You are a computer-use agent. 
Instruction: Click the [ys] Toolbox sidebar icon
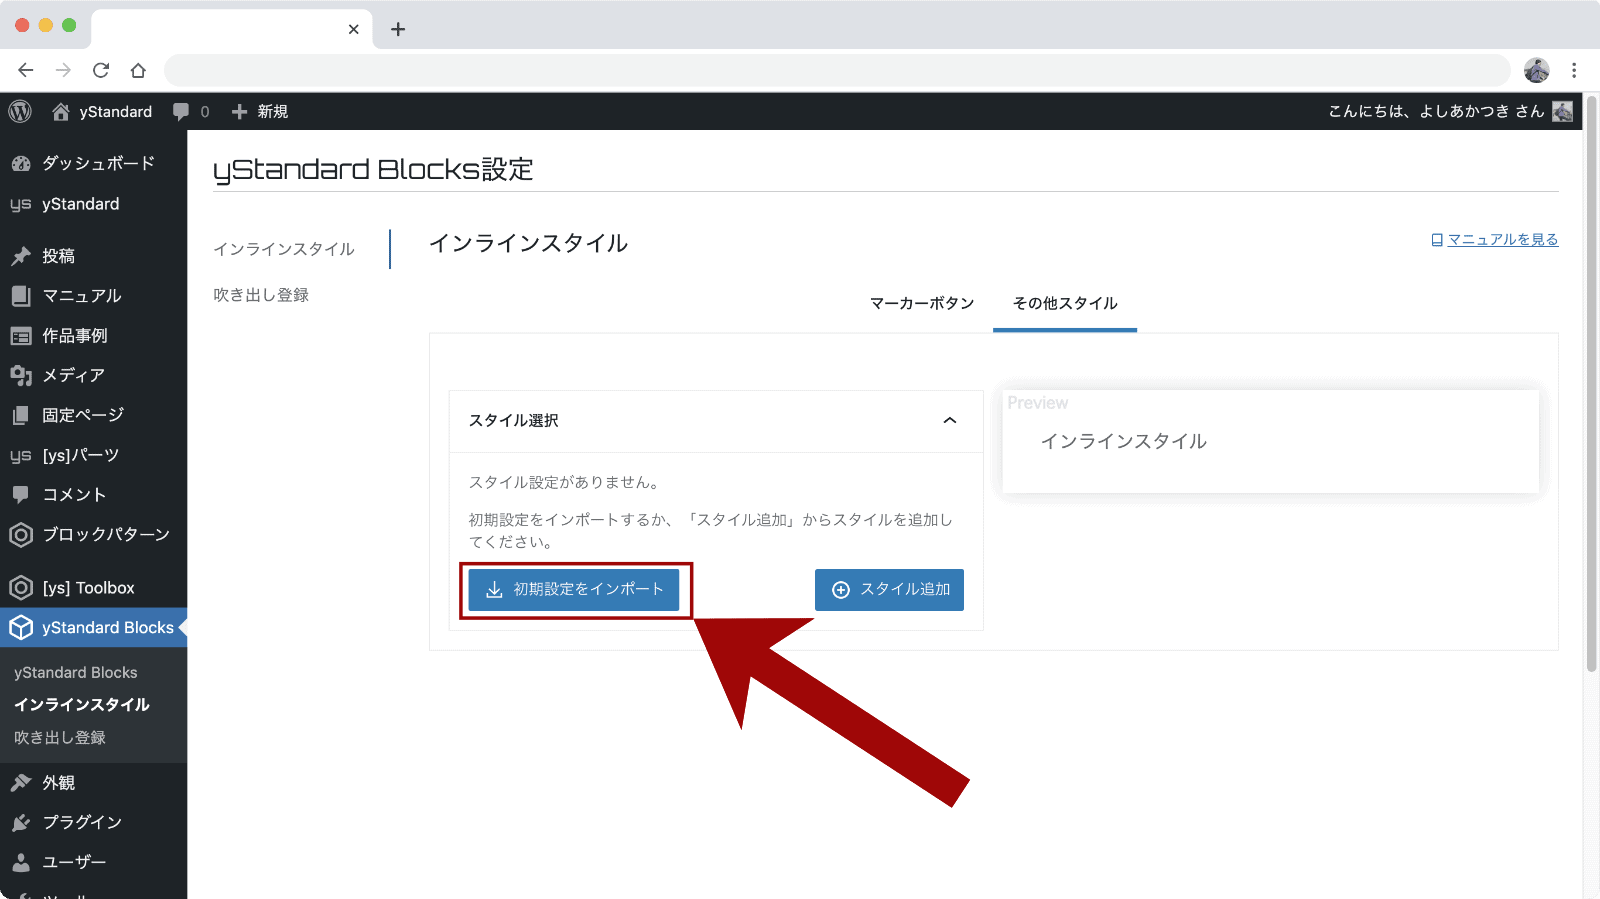pos(21,588)
